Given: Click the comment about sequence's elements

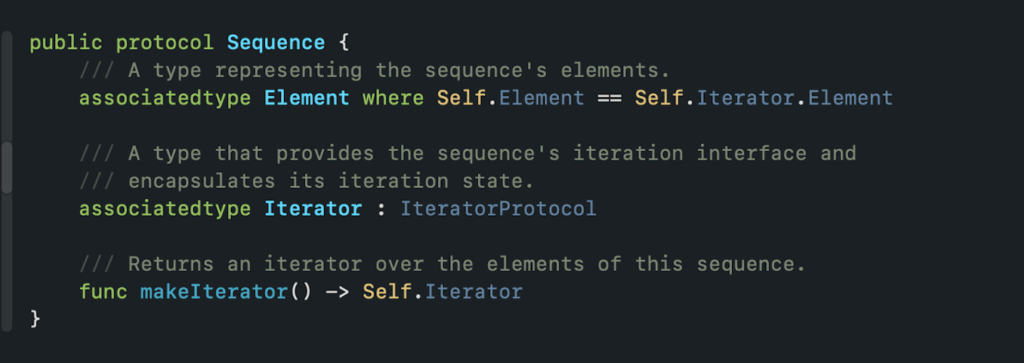Looking at the screenshot, I should click(374, 70).
